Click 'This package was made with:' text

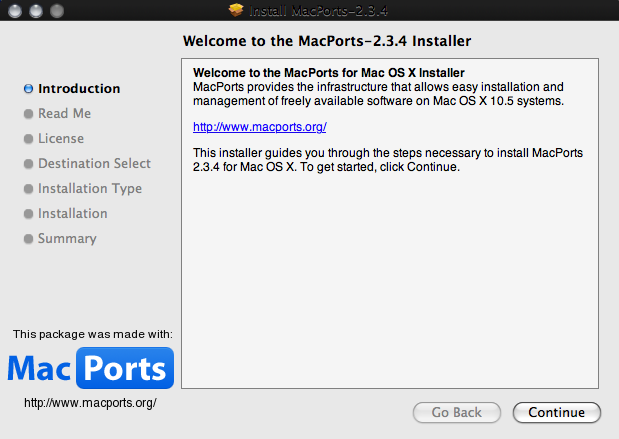pyautogui.click(x=93, y=334)
